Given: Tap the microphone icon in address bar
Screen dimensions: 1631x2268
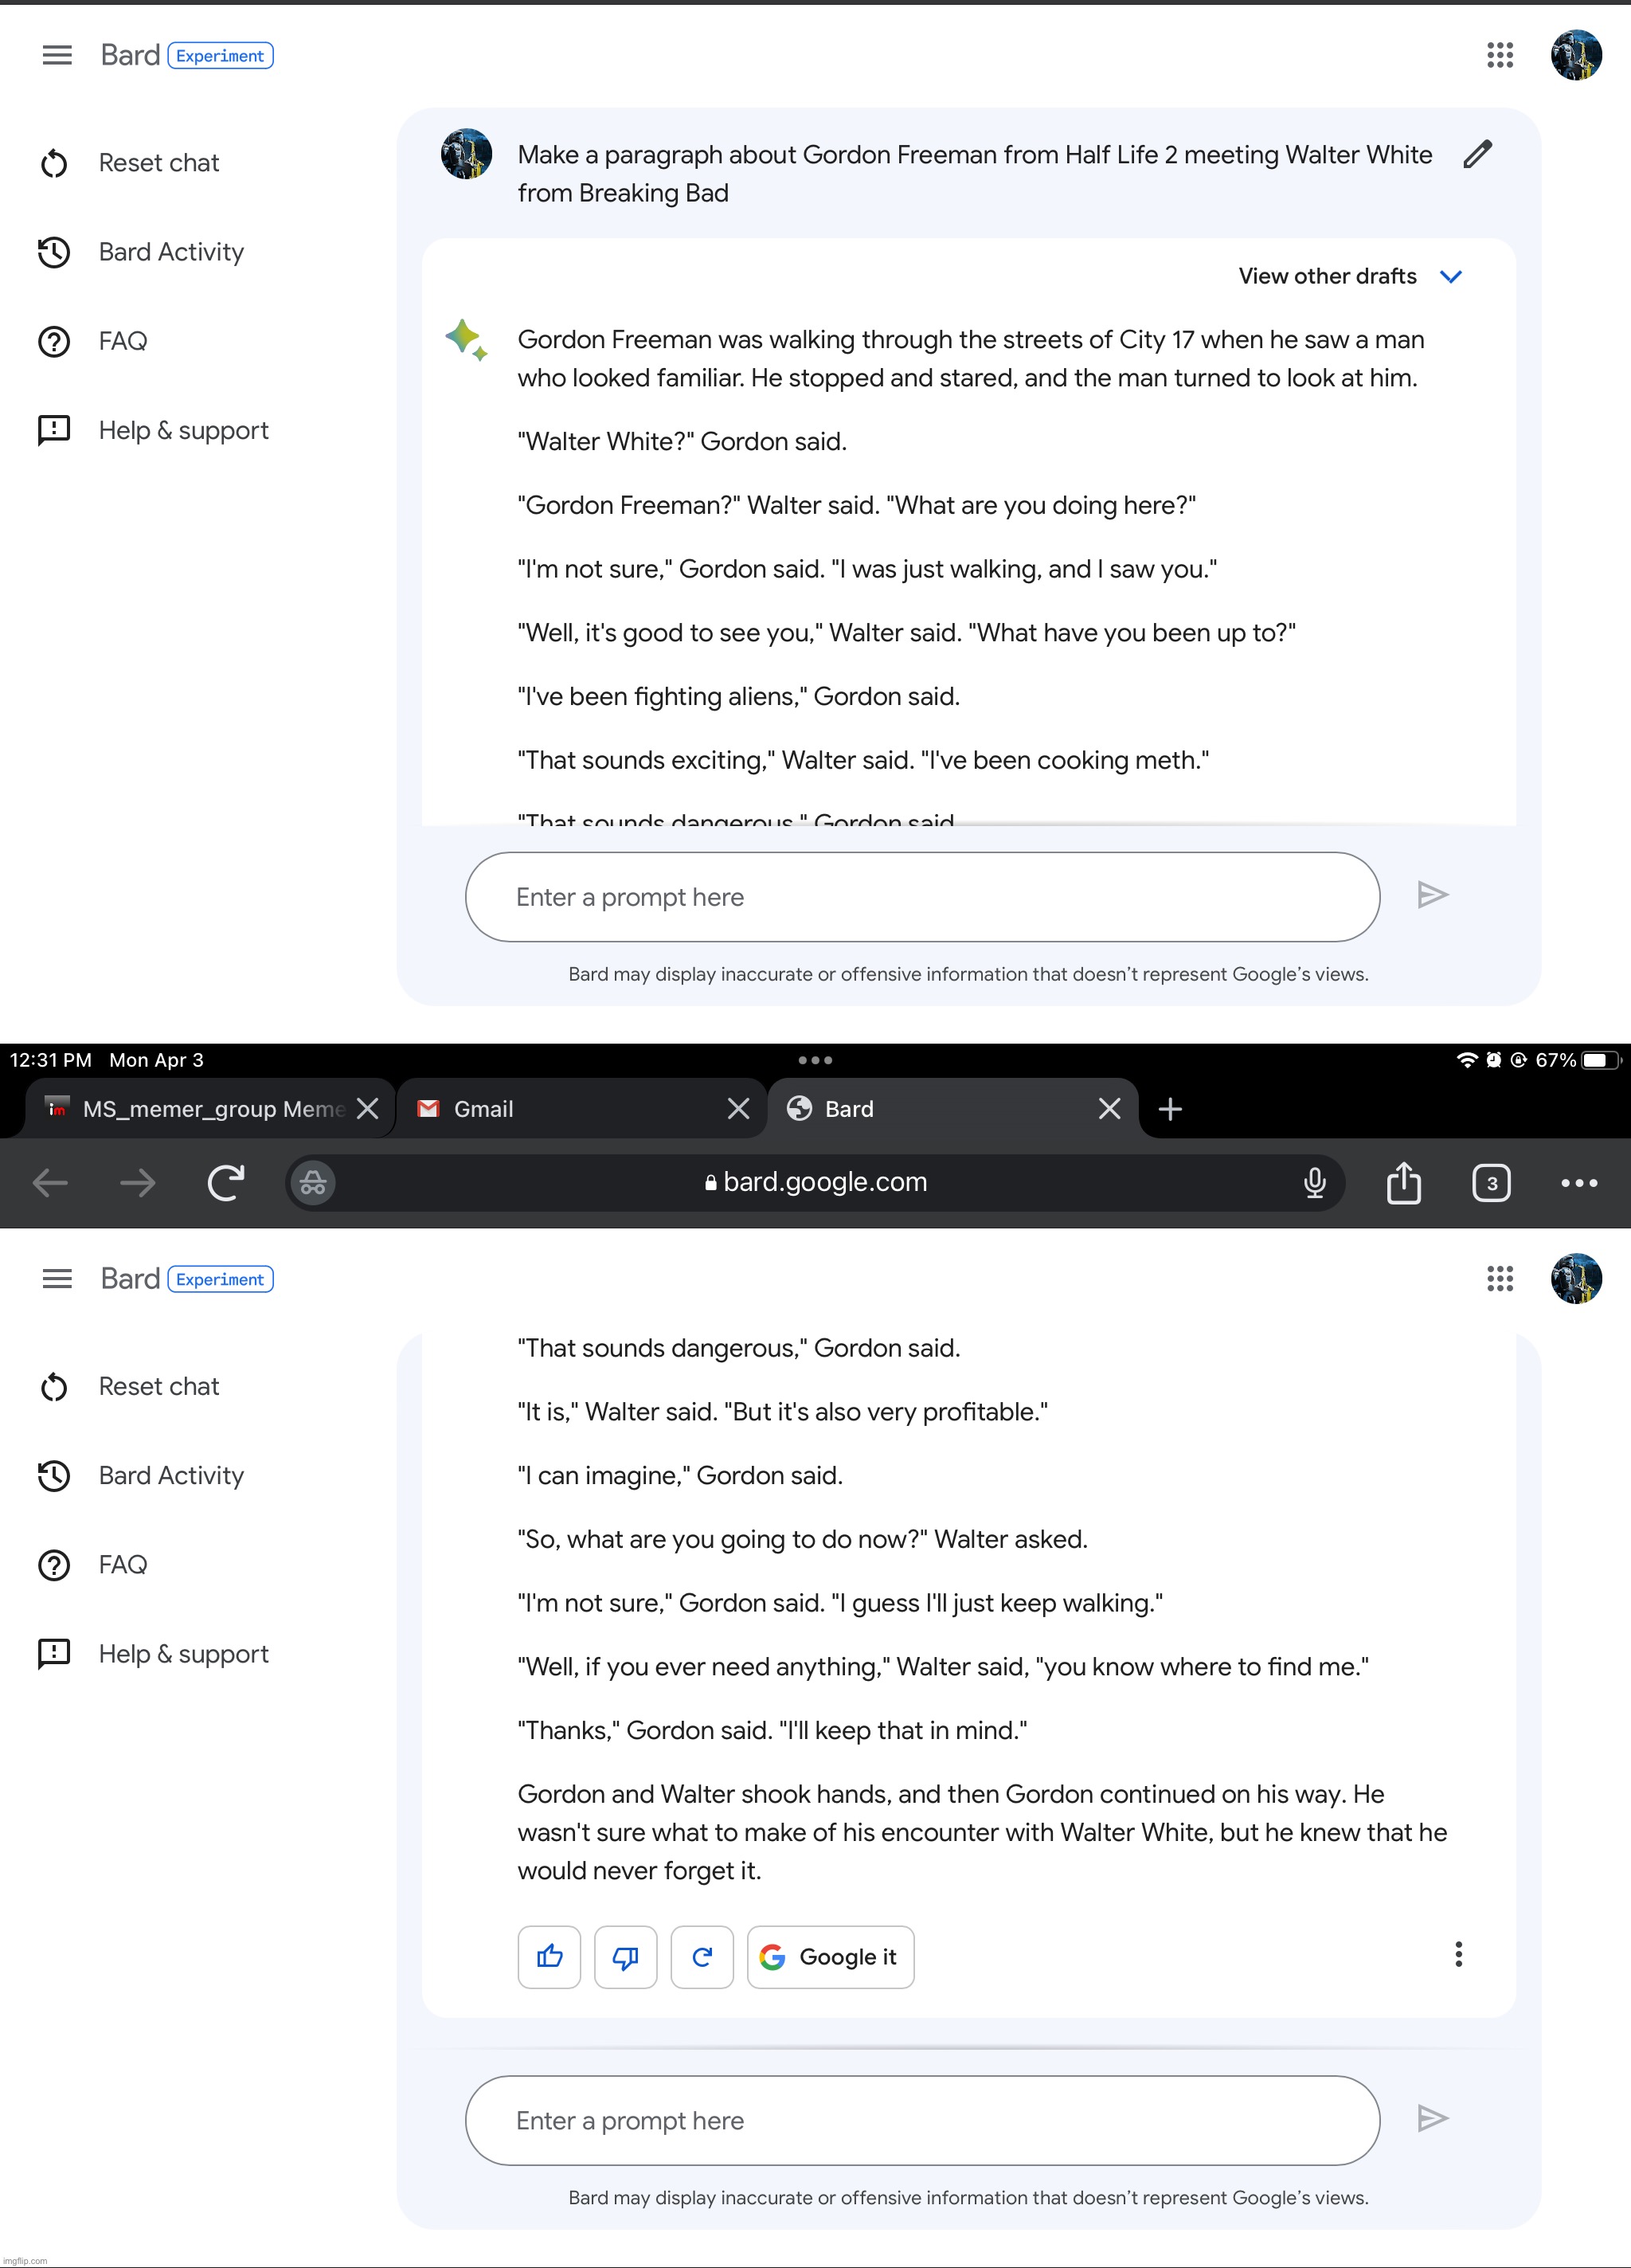Looking at the screenshot, I should click(x=1314, y=1183).
